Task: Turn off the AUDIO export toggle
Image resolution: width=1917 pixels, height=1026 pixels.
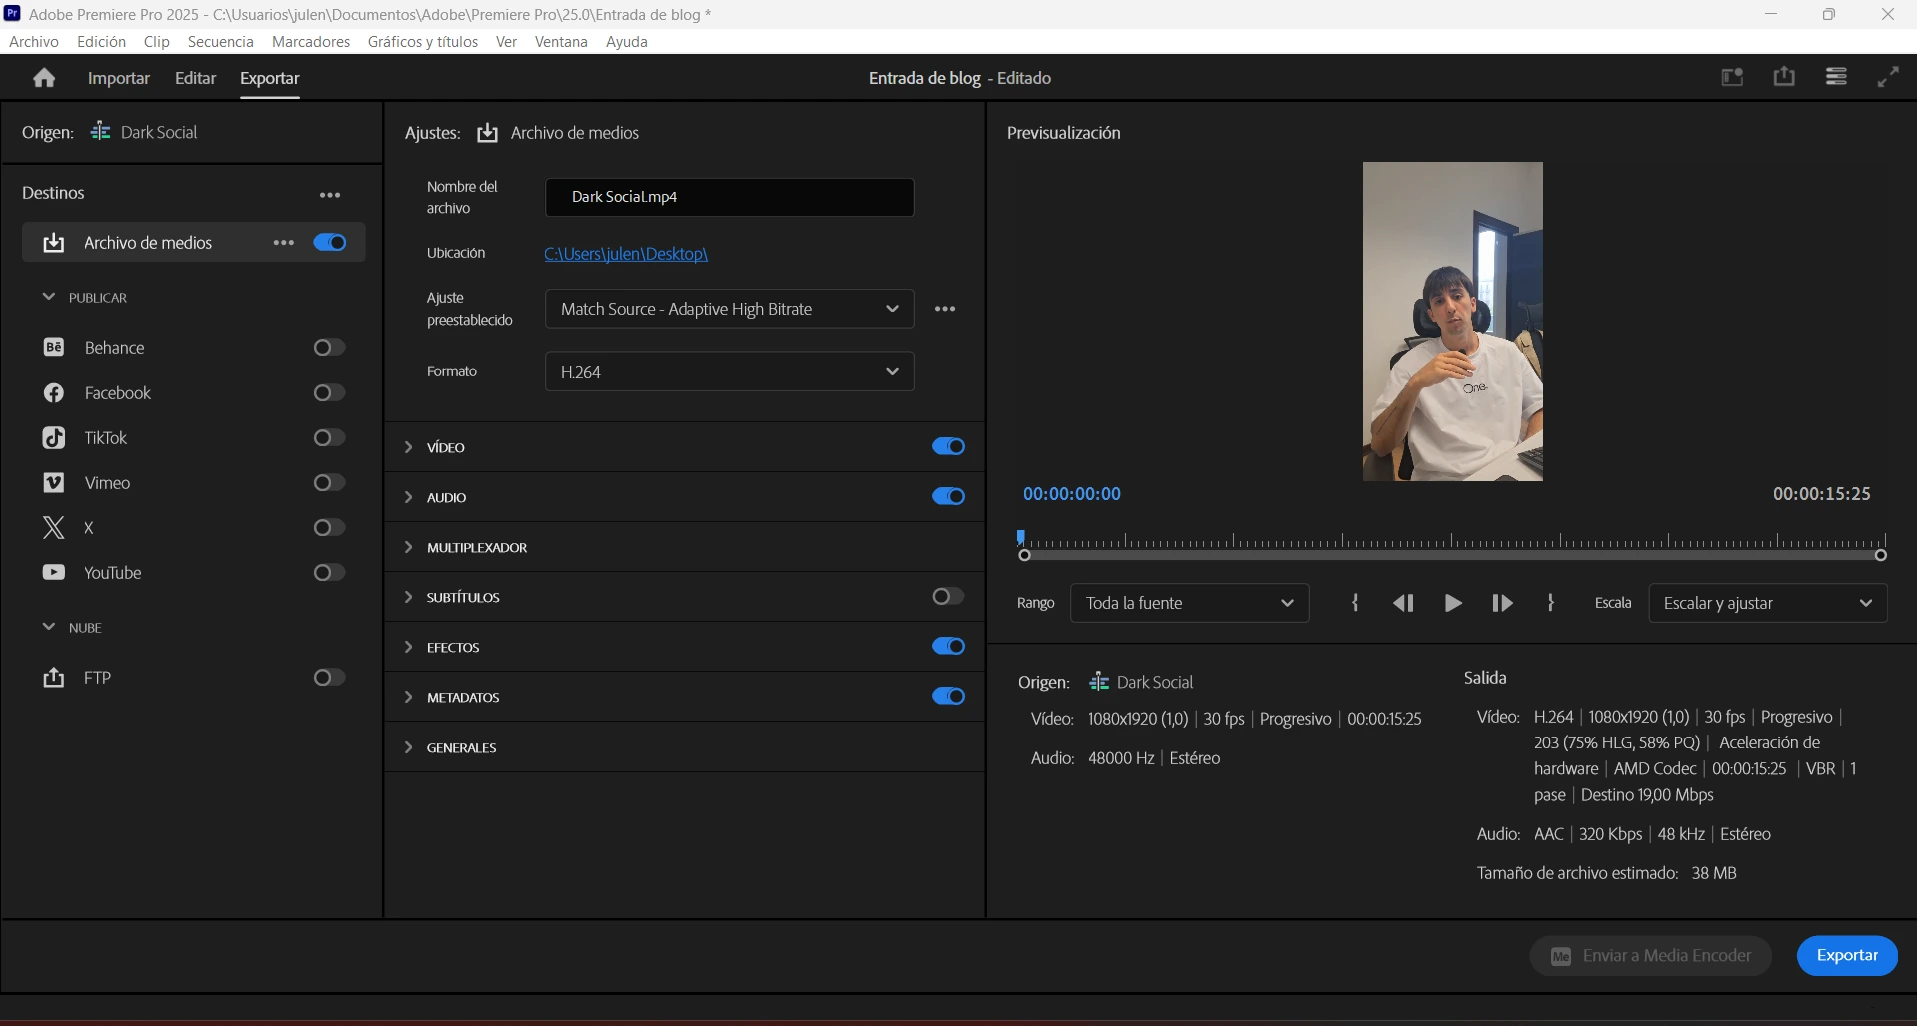Action: click(x=948, y=496)
